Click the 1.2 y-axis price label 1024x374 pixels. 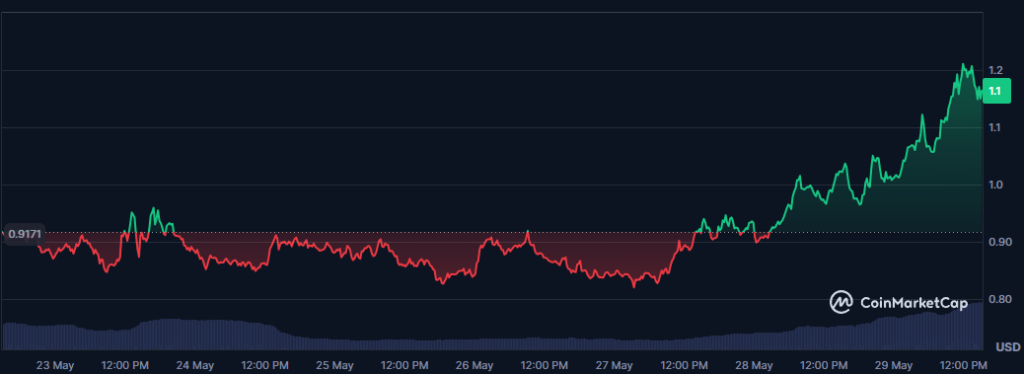[x=996, y=70]
